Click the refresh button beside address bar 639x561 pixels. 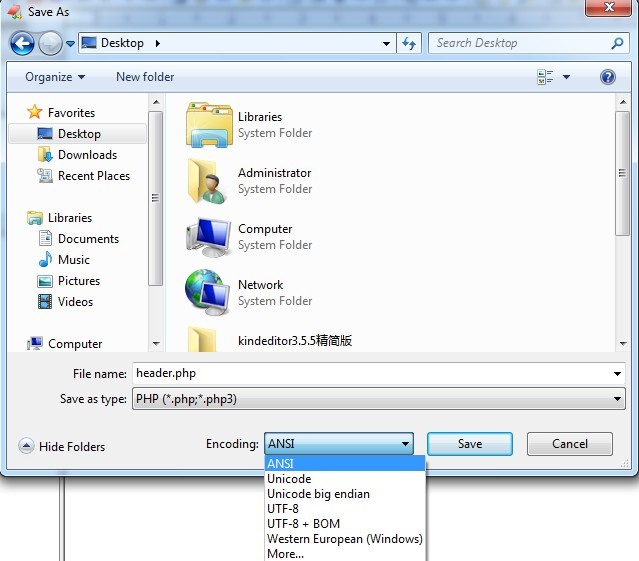408,43
